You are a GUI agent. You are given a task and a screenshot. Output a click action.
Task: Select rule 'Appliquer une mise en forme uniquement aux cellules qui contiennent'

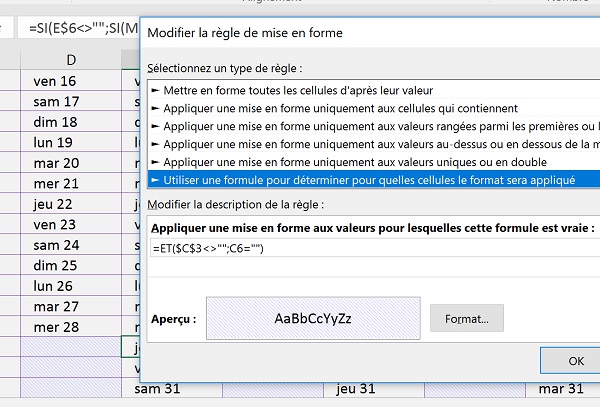[373, 108]
